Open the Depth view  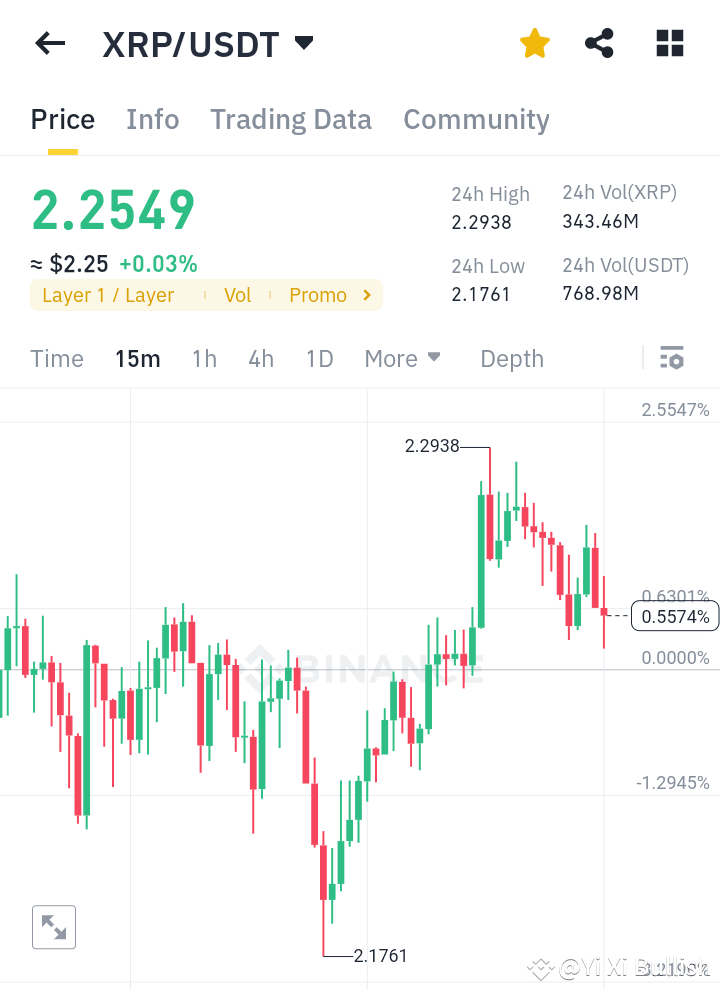pyautogui.click(x=511, y=358)
